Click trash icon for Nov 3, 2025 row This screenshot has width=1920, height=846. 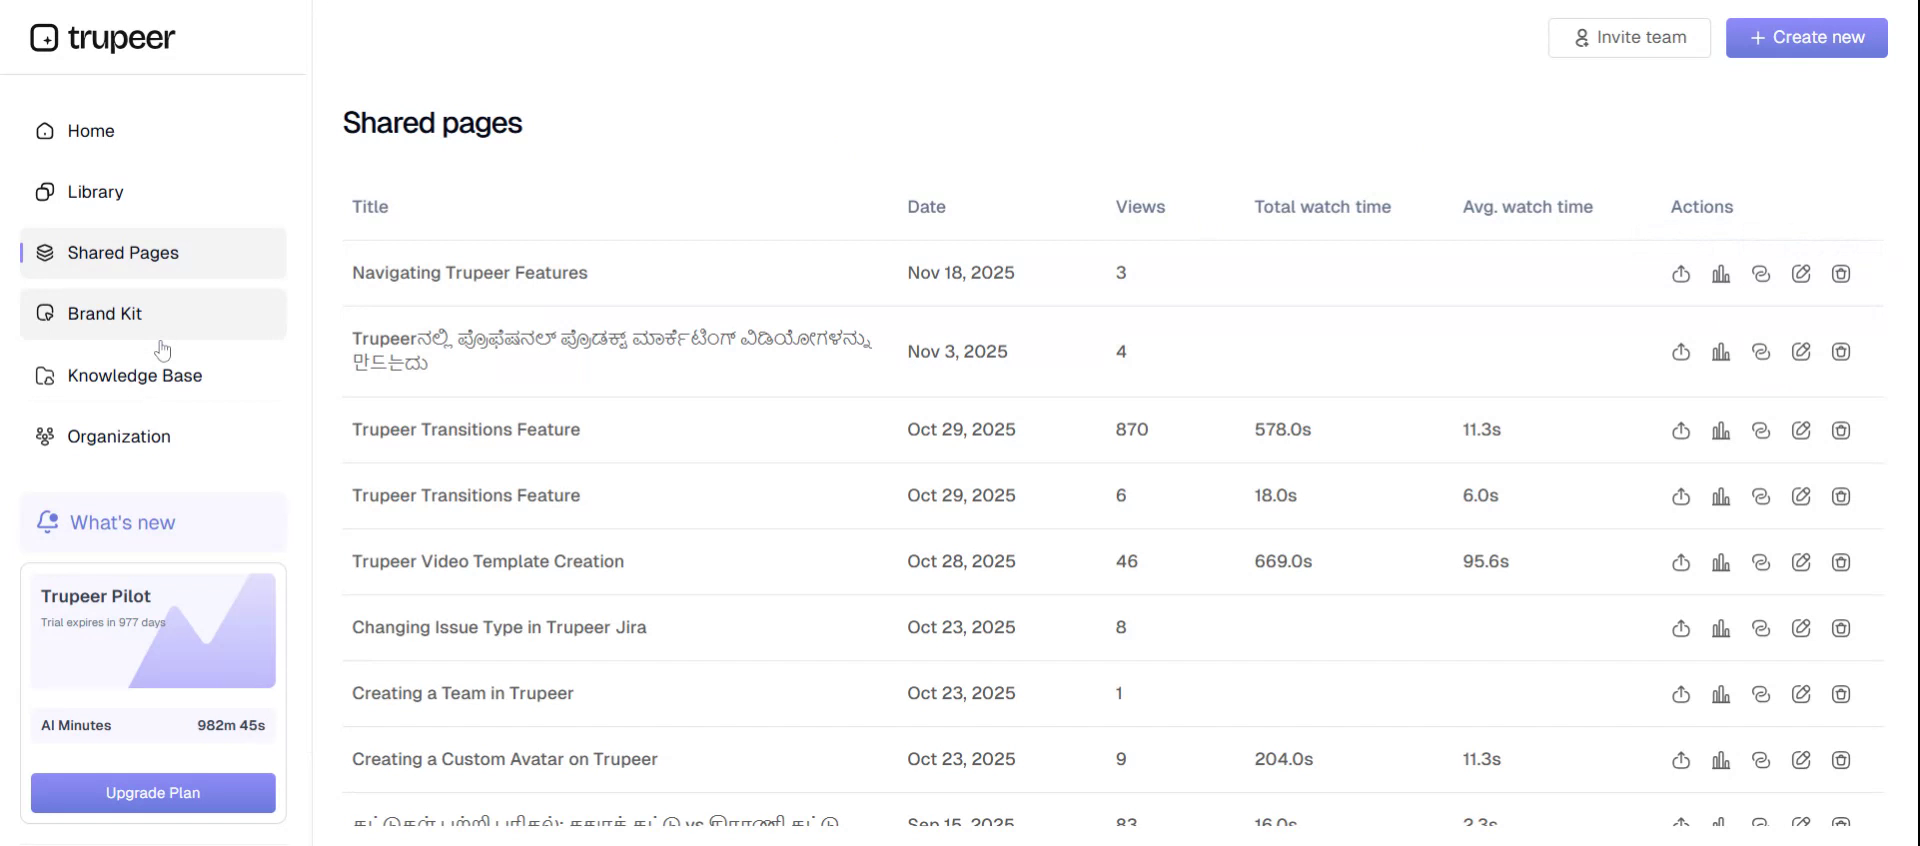(1841, 352)
